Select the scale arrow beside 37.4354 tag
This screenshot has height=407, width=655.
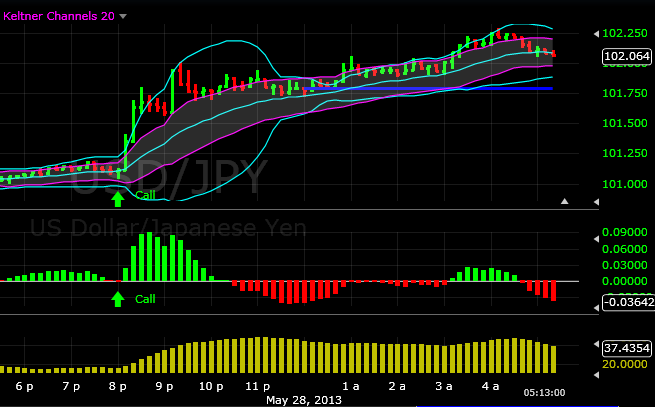point(597,344)
